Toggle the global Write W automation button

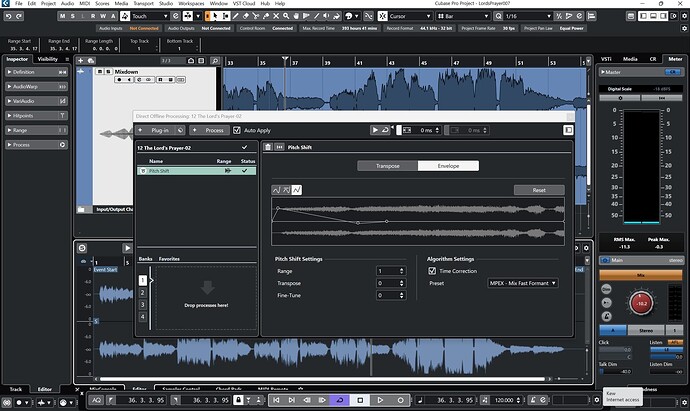103,16
